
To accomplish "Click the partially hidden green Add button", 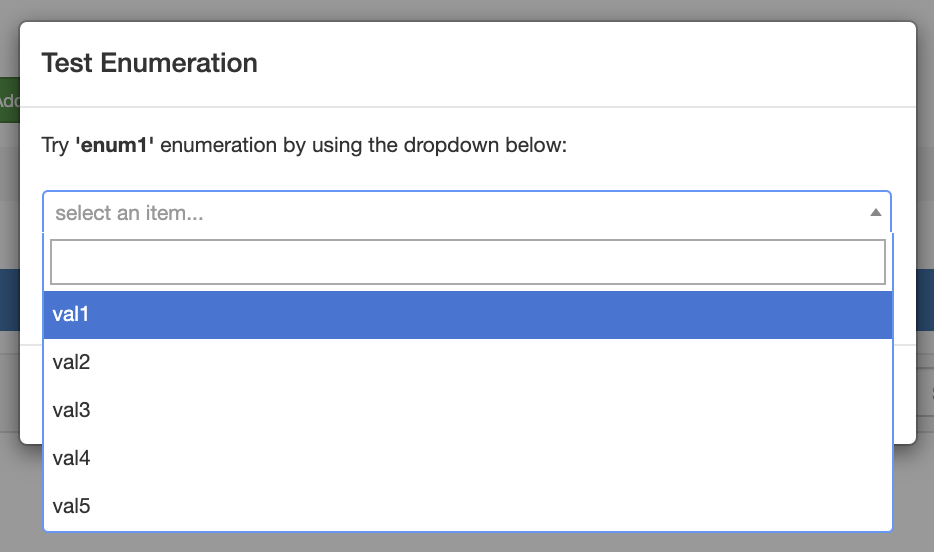I will tap(9, 100).
